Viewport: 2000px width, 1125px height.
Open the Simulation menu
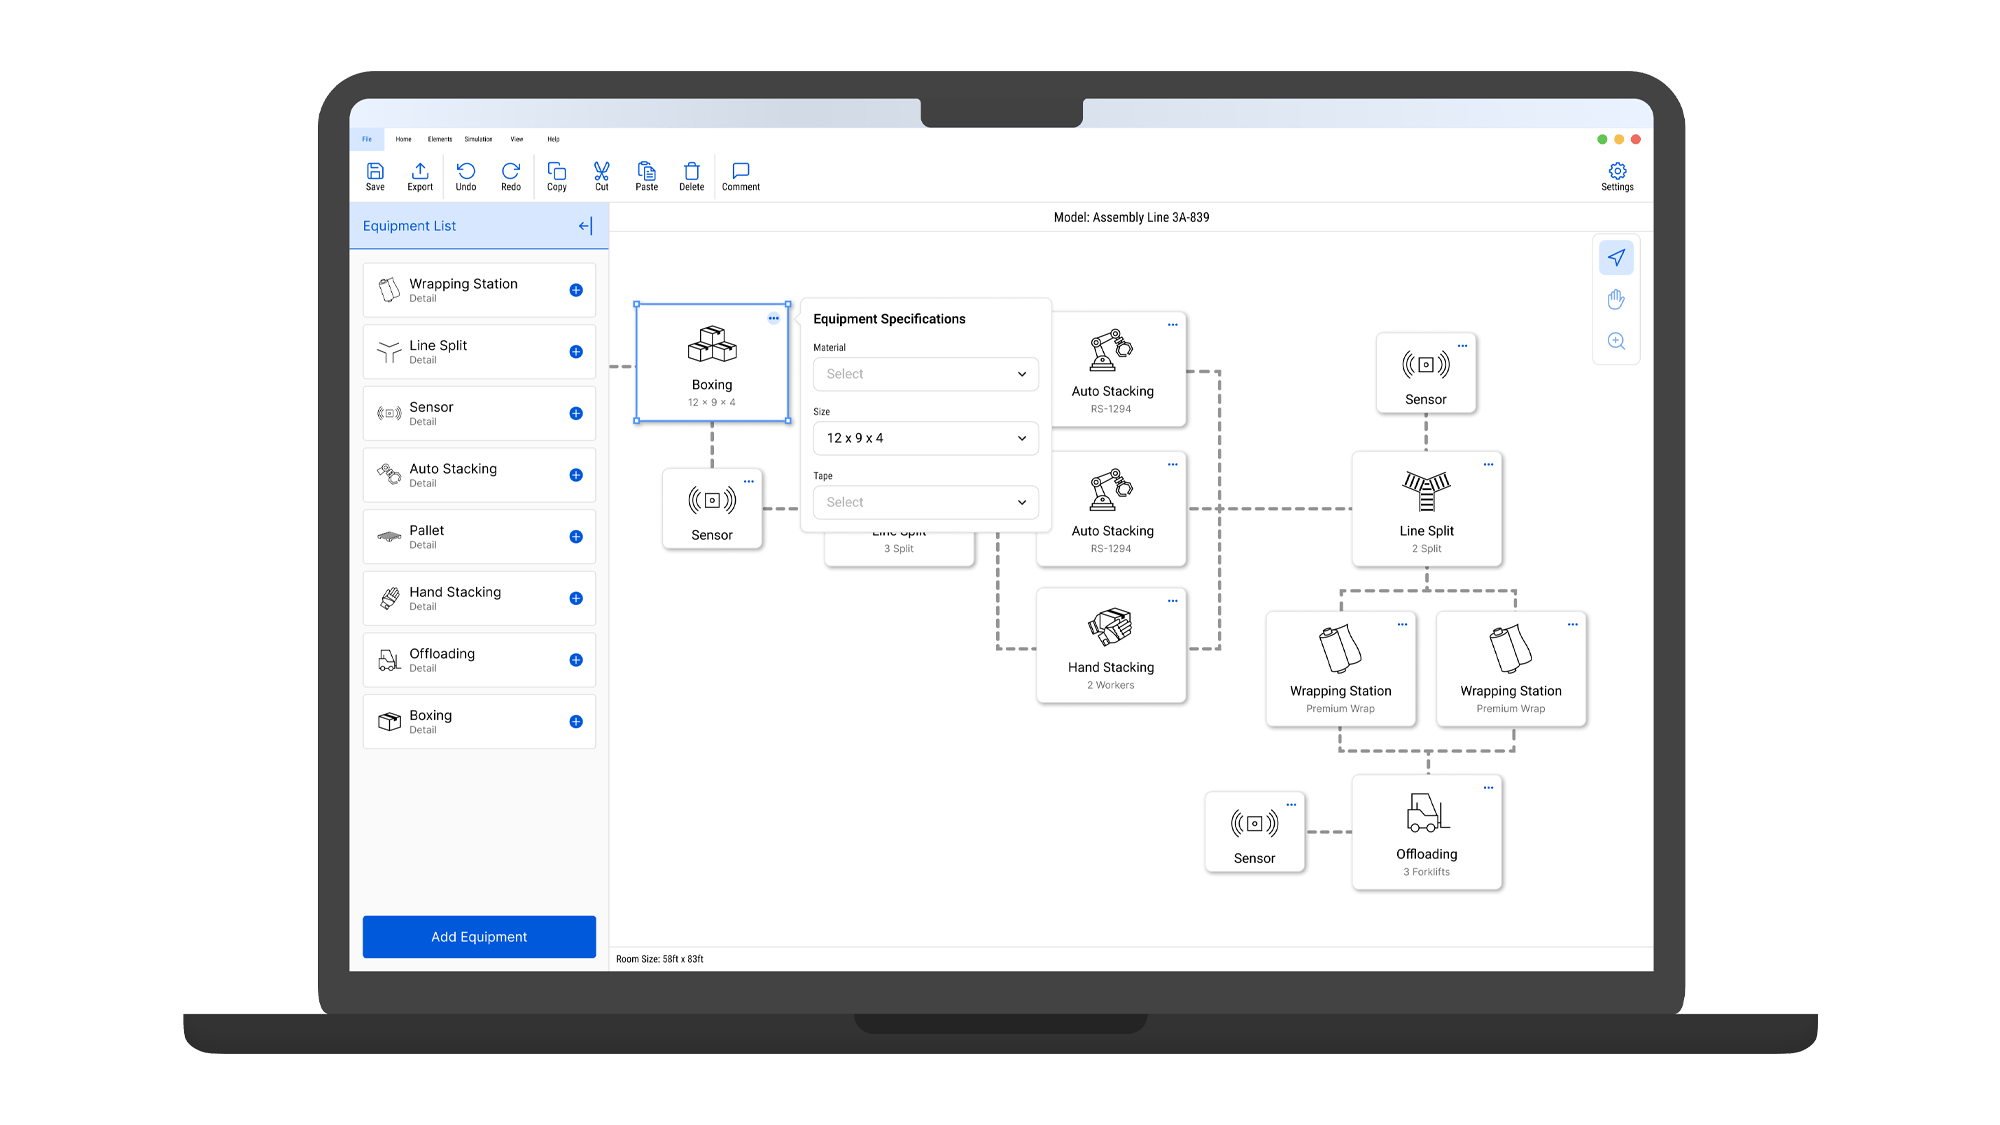pyautogui.click(x=478, y=139)
